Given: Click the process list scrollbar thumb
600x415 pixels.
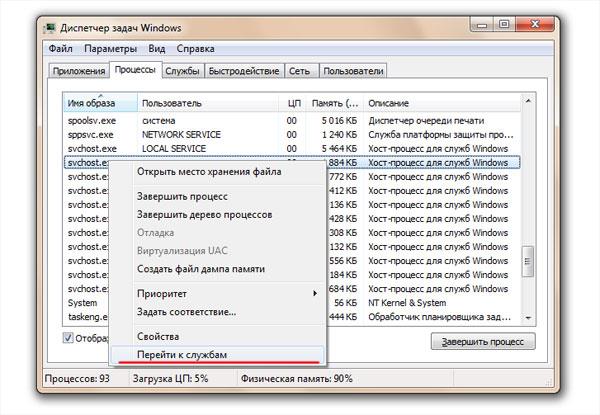Looking at the screenshot, I should click(528, 261).
